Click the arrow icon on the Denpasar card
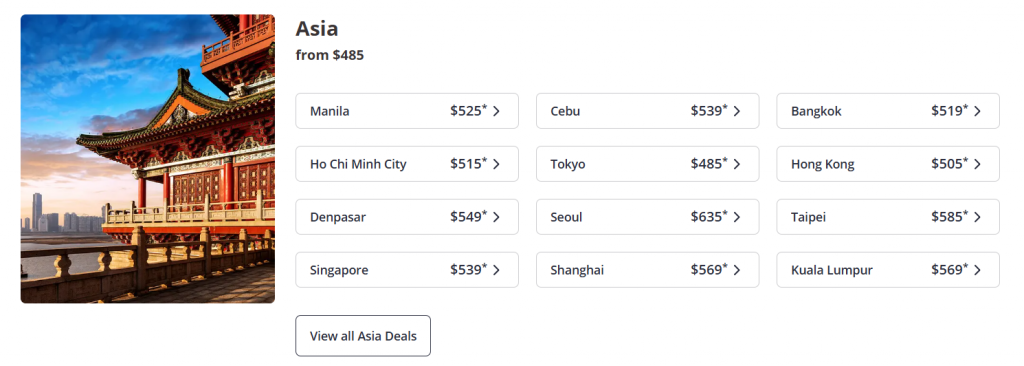1024x366 pixels. (496, 217)
